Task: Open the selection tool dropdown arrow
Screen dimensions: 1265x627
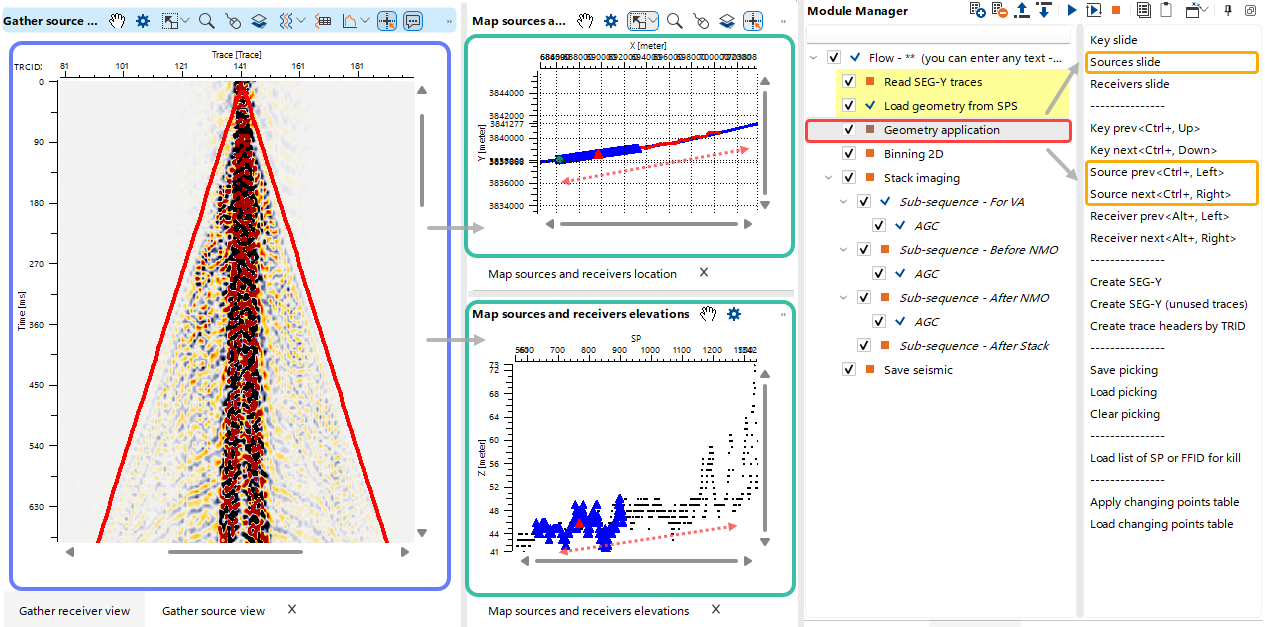Action: (x=187, y=20)
